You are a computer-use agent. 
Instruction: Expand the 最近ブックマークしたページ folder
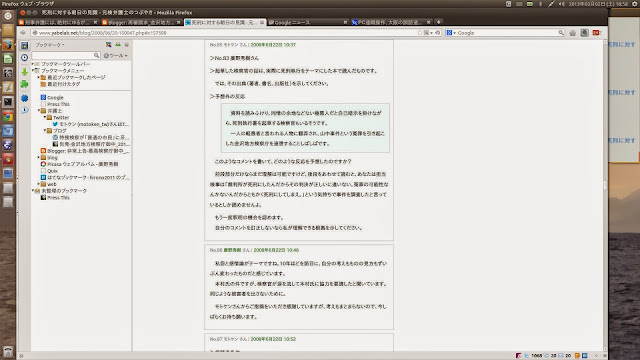[39, 77]
